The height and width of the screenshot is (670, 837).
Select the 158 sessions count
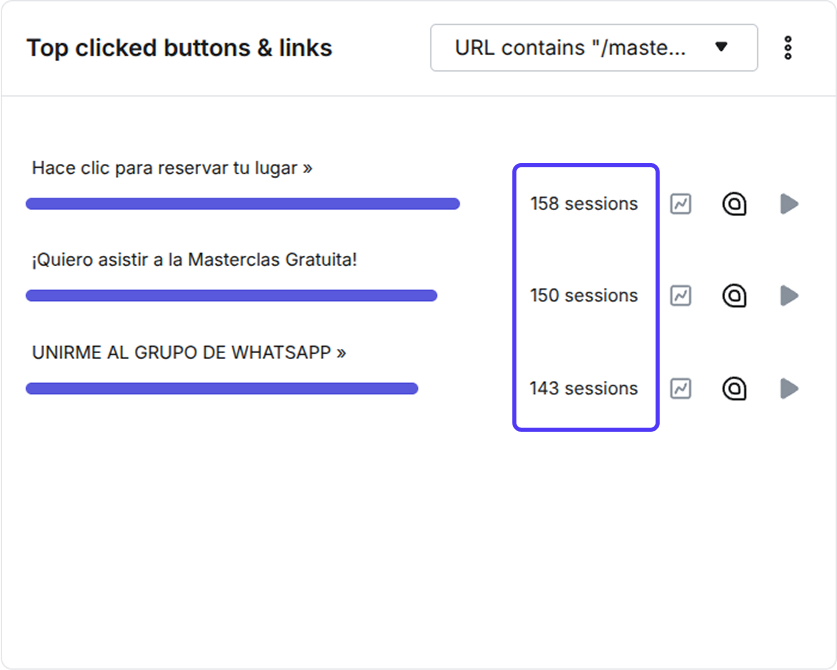[x=584, y=204]
